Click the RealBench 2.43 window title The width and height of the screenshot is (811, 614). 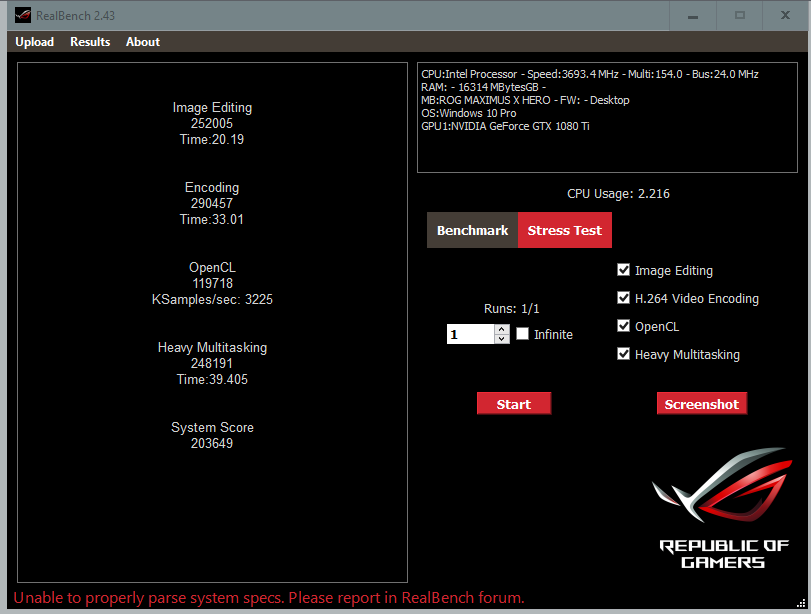tap(76, 16)
